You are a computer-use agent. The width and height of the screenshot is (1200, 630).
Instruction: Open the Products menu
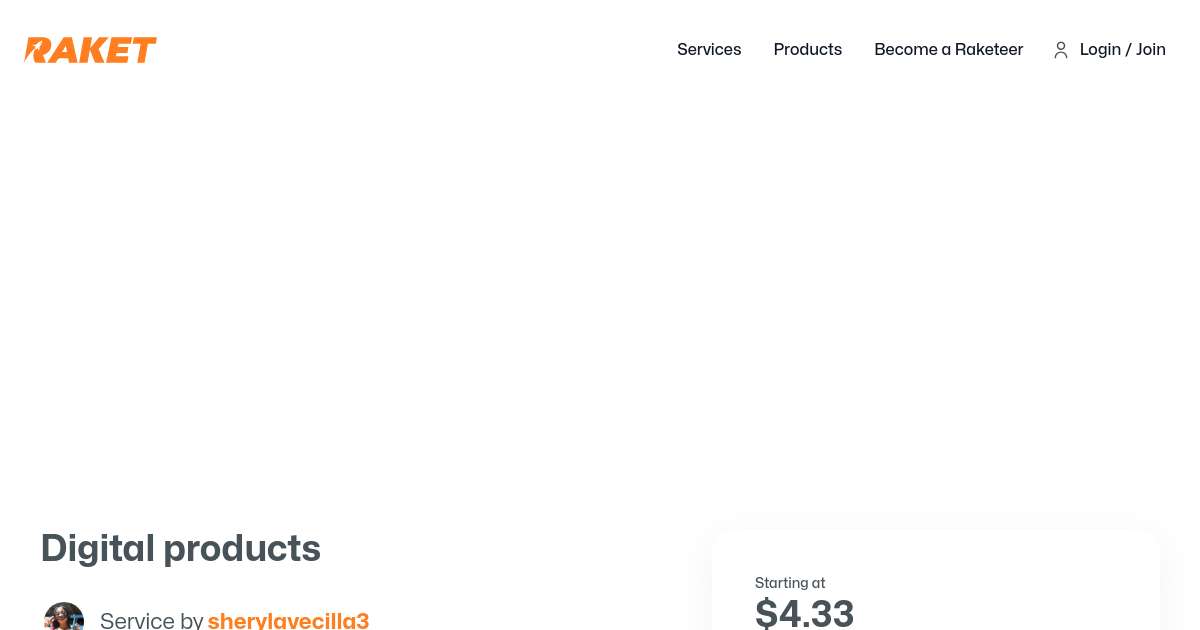pos(807,49)
